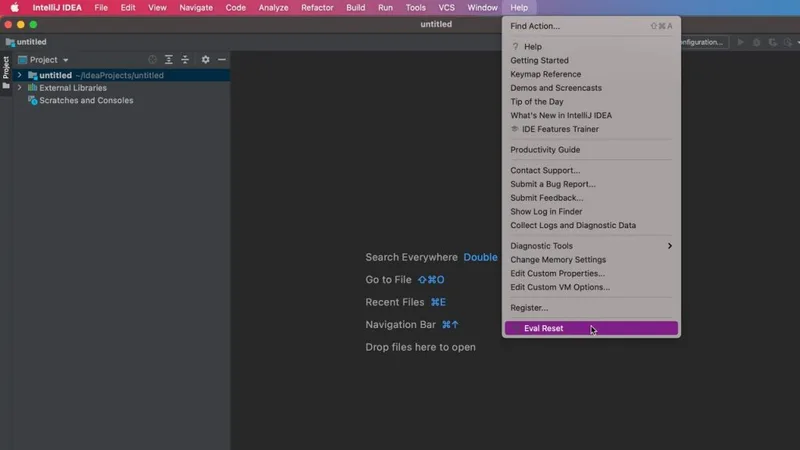The height and width of the screenshot is (450, 800).
Task: Click the Expand All icon in Project panel
Action: (x=169, y=60)
